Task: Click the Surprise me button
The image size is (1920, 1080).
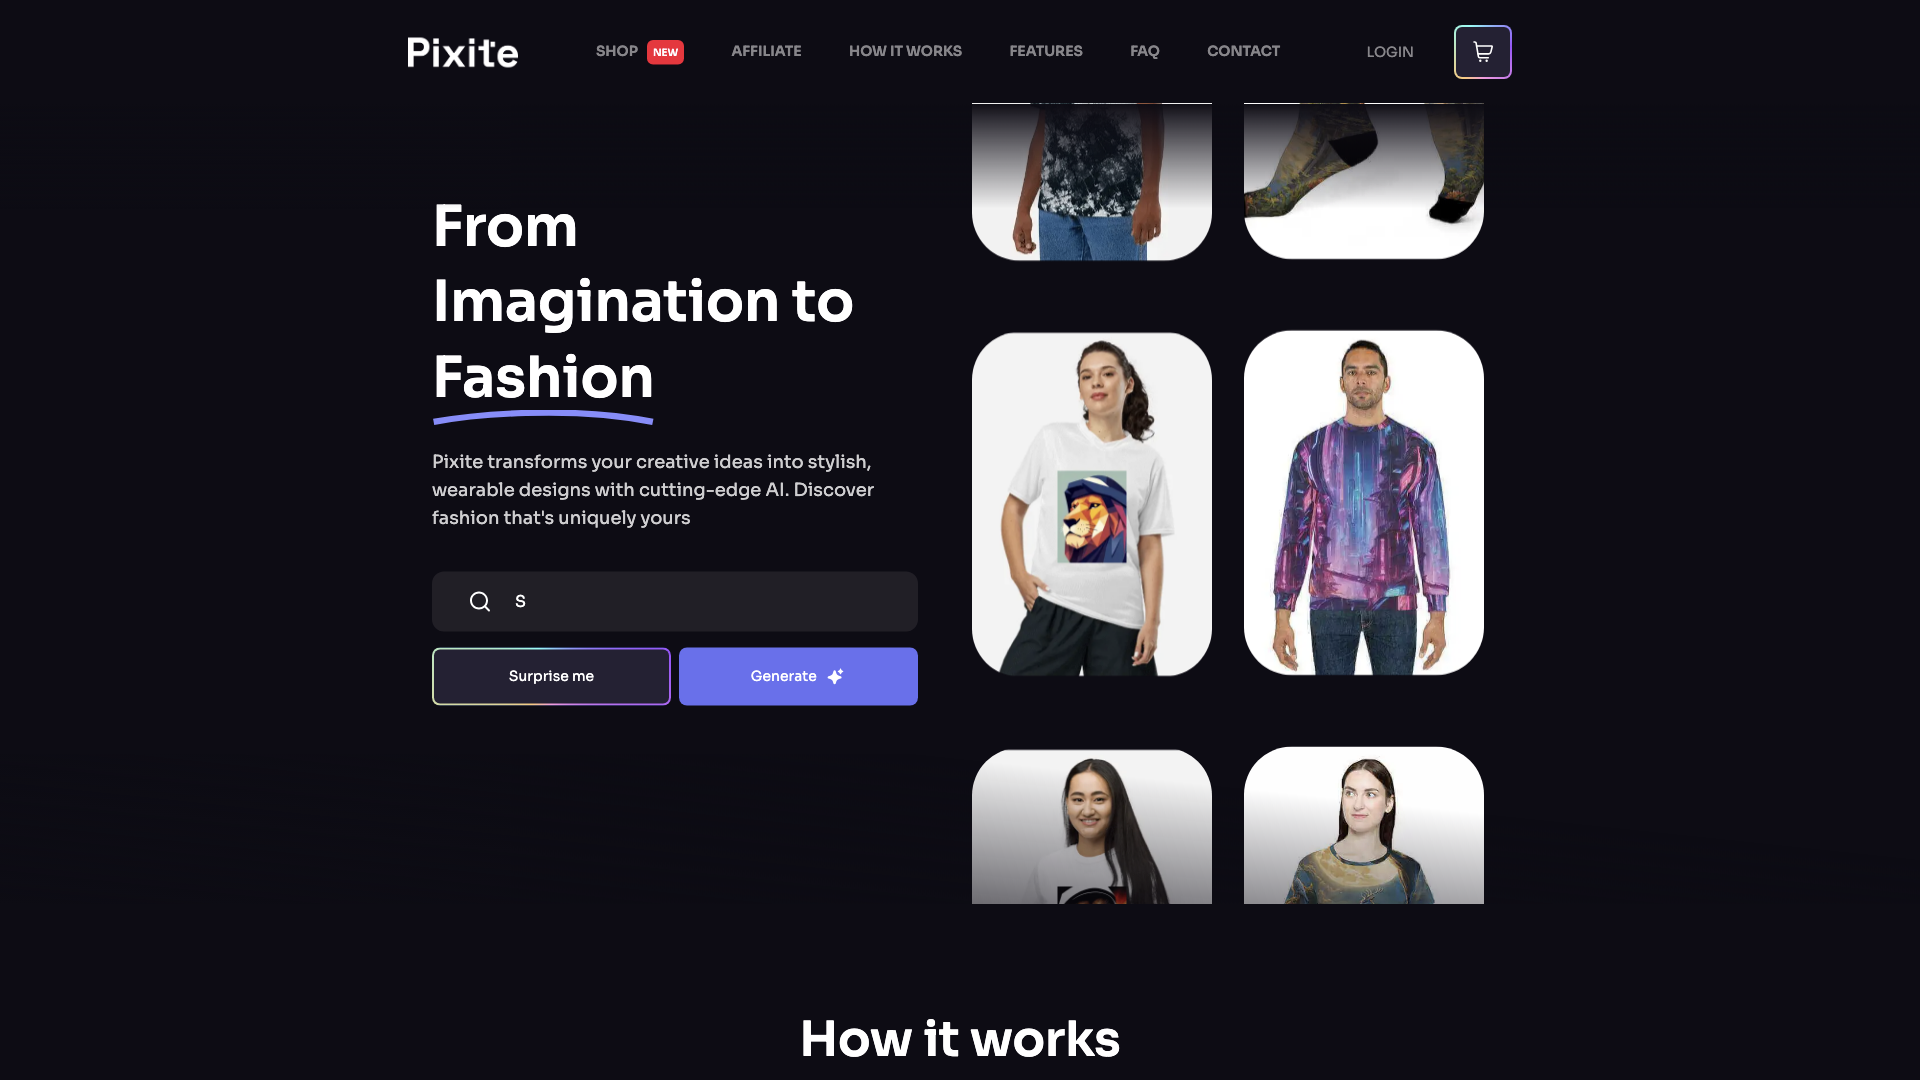Action: (550, 675)
